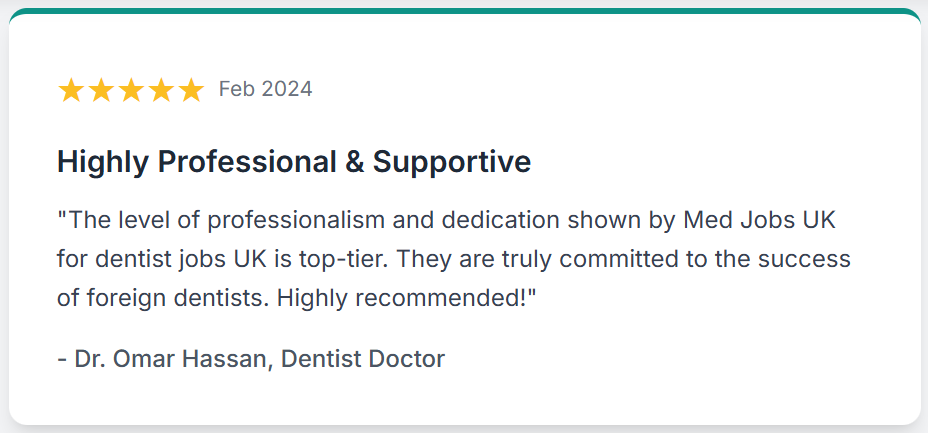This screenshot has height=433, width=928.
Task: Choose the fourth gold rating star
Action: (x=161, y=90)
